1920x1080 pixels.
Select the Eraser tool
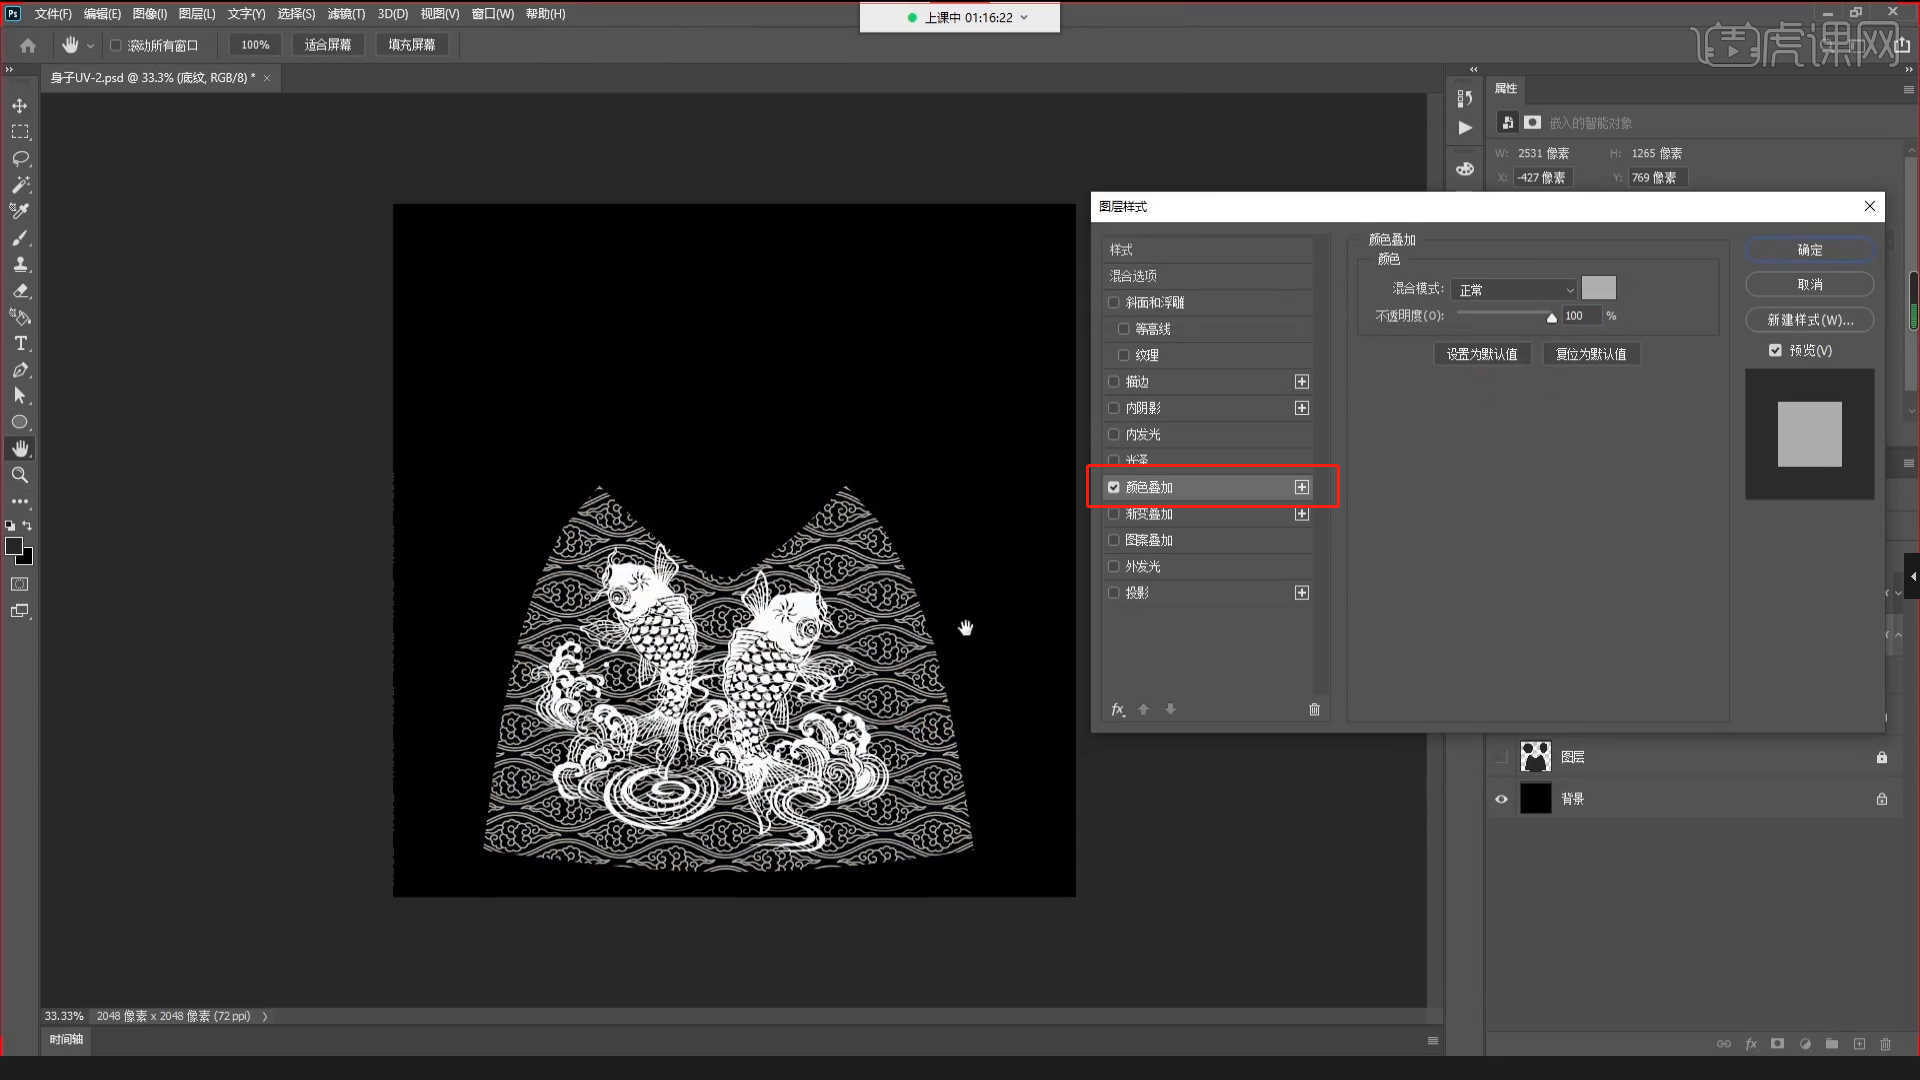tap(20, 291)
